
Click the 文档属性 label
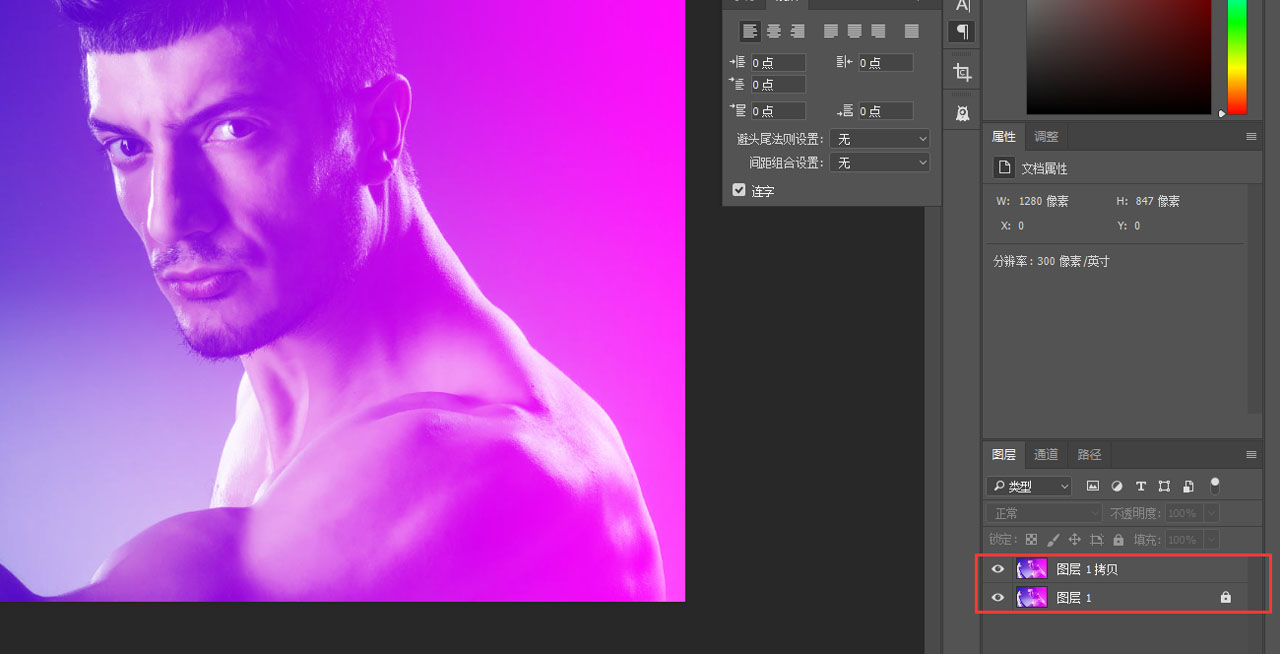1044,169
